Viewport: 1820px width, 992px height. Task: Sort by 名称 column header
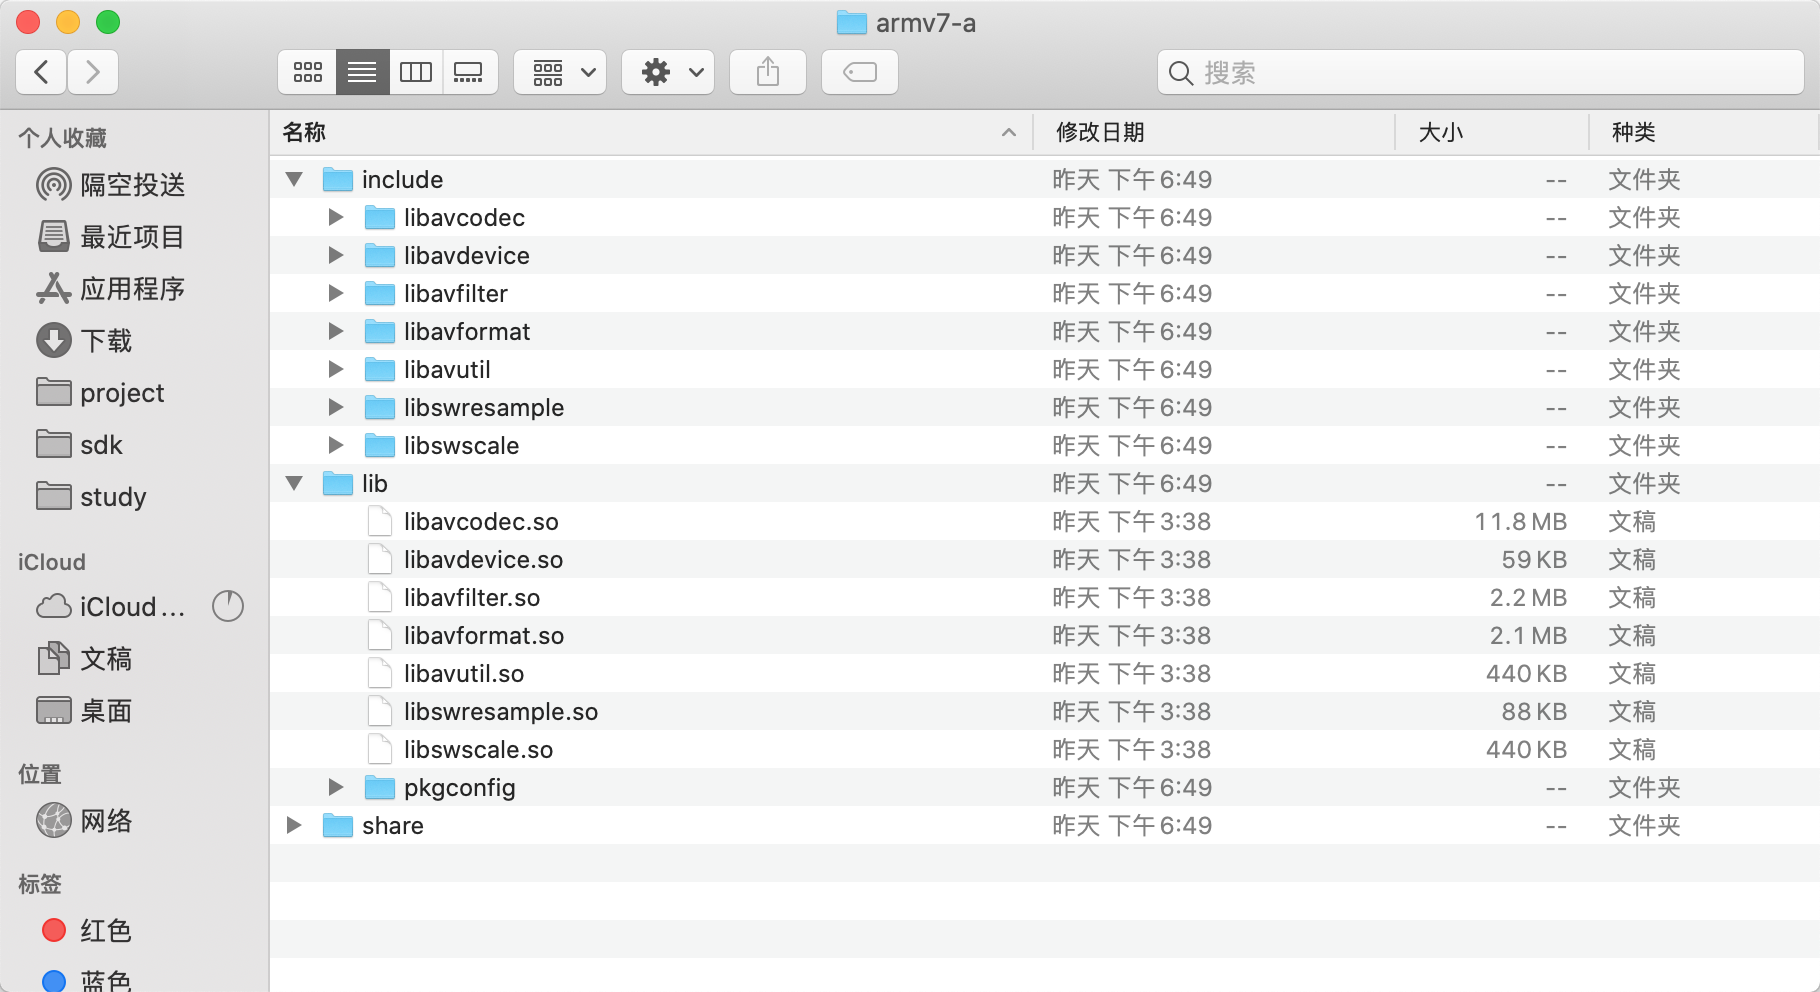(650, 132)
